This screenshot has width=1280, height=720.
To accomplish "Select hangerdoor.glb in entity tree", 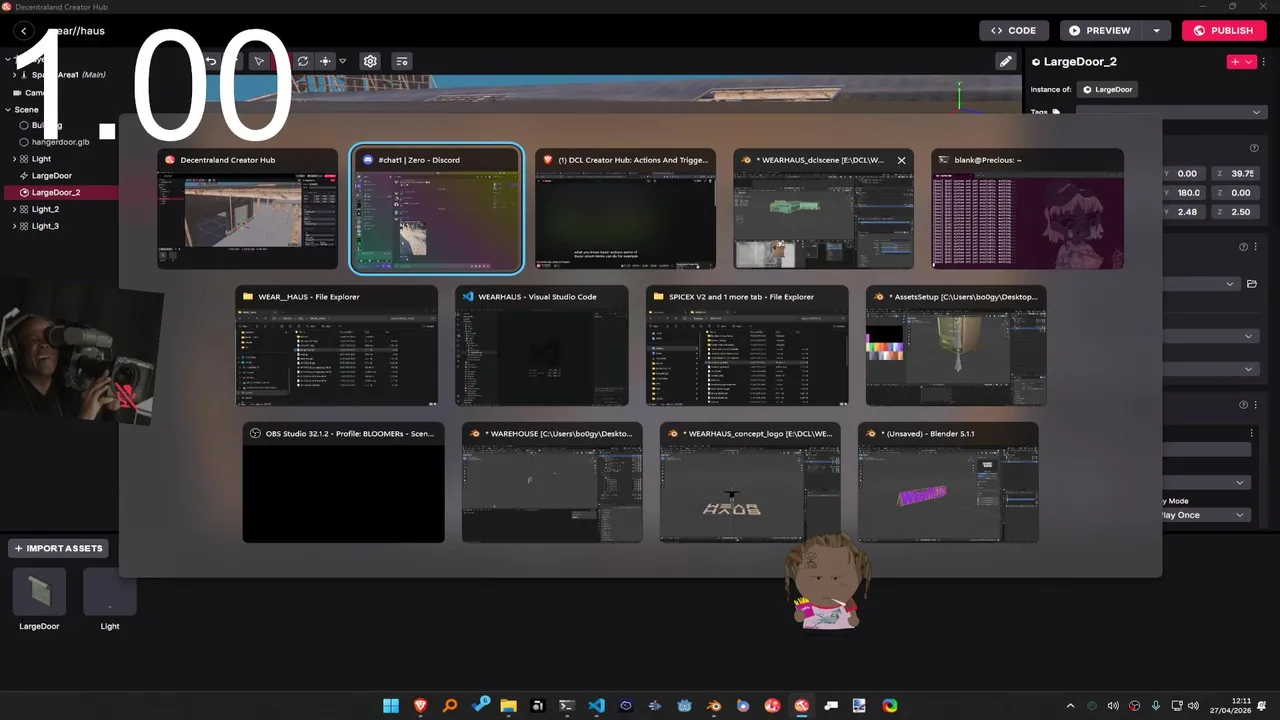I will coord(60,142).
